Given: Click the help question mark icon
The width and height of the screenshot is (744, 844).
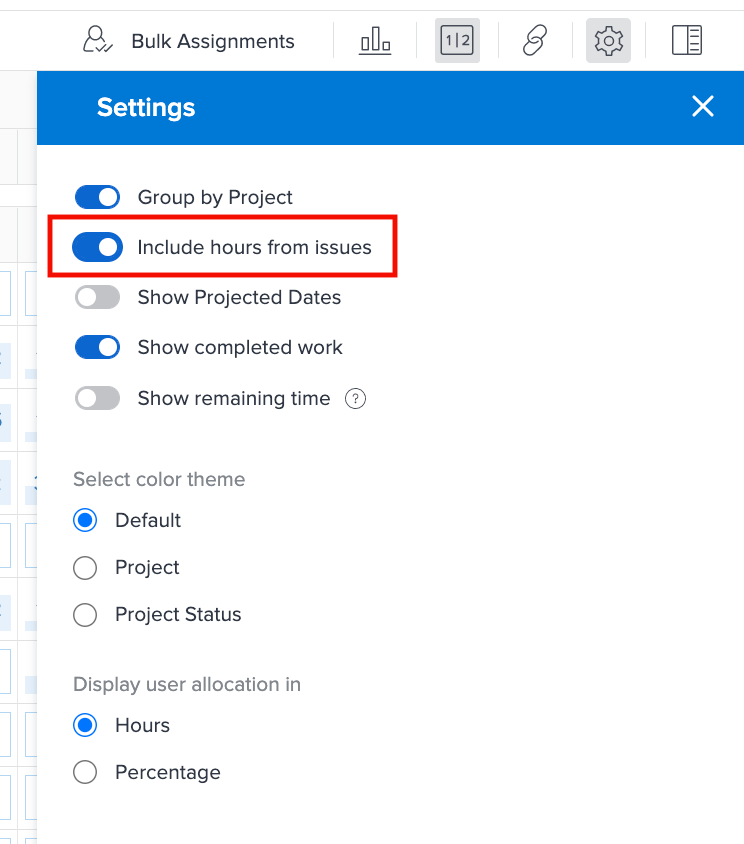Looking at the screenshot, I should point(355,399).
